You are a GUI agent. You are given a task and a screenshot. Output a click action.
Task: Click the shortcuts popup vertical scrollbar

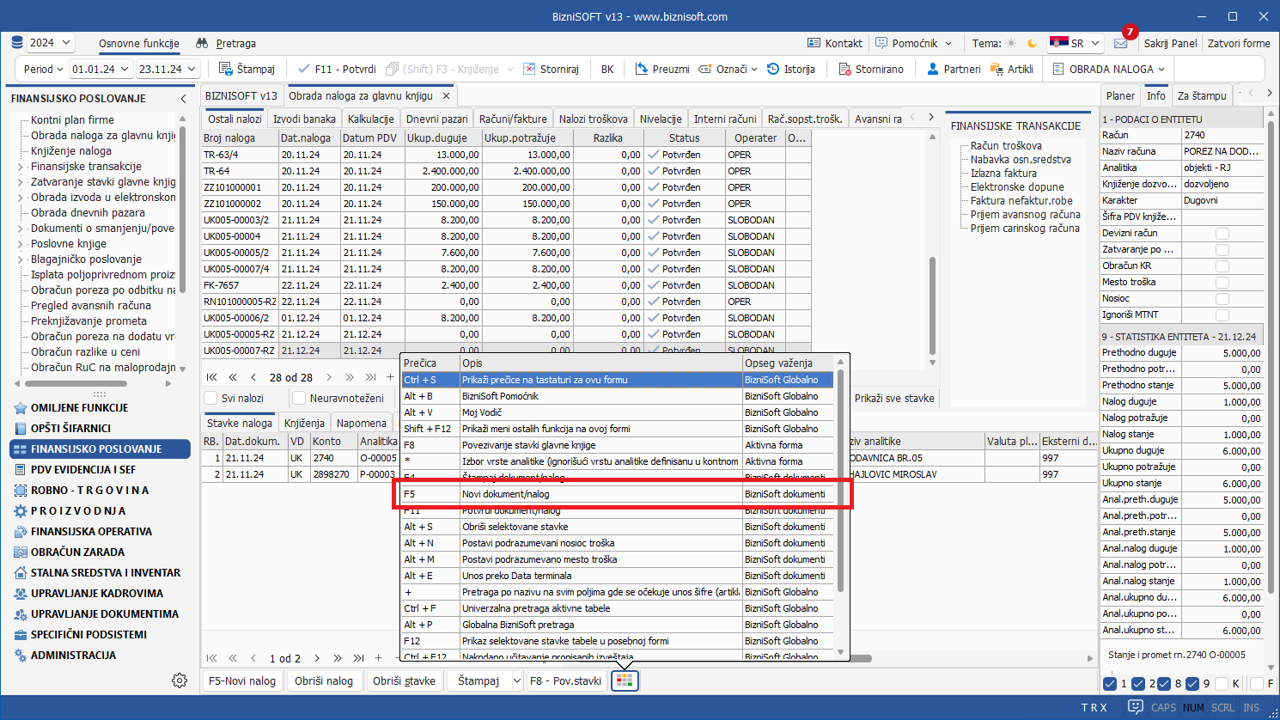pyautogui.click(x=841, y=480)
